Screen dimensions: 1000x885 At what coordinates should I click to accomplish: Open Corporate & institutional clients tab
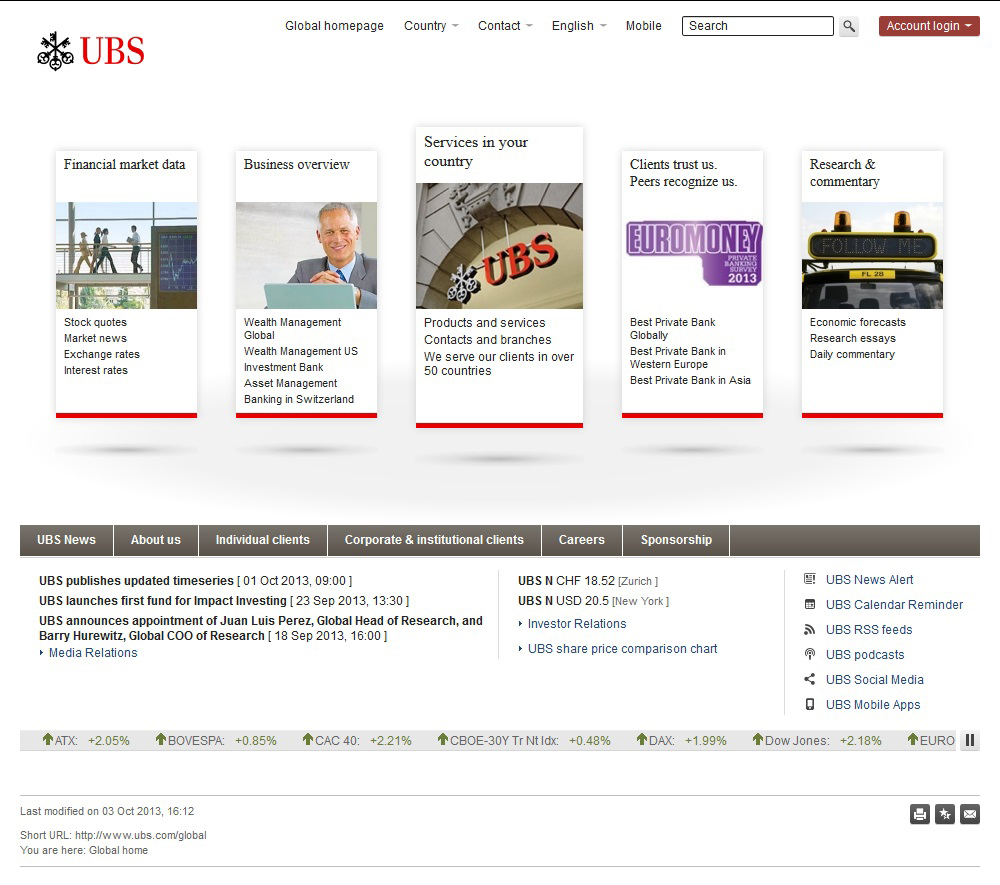(x=434, y=540)
